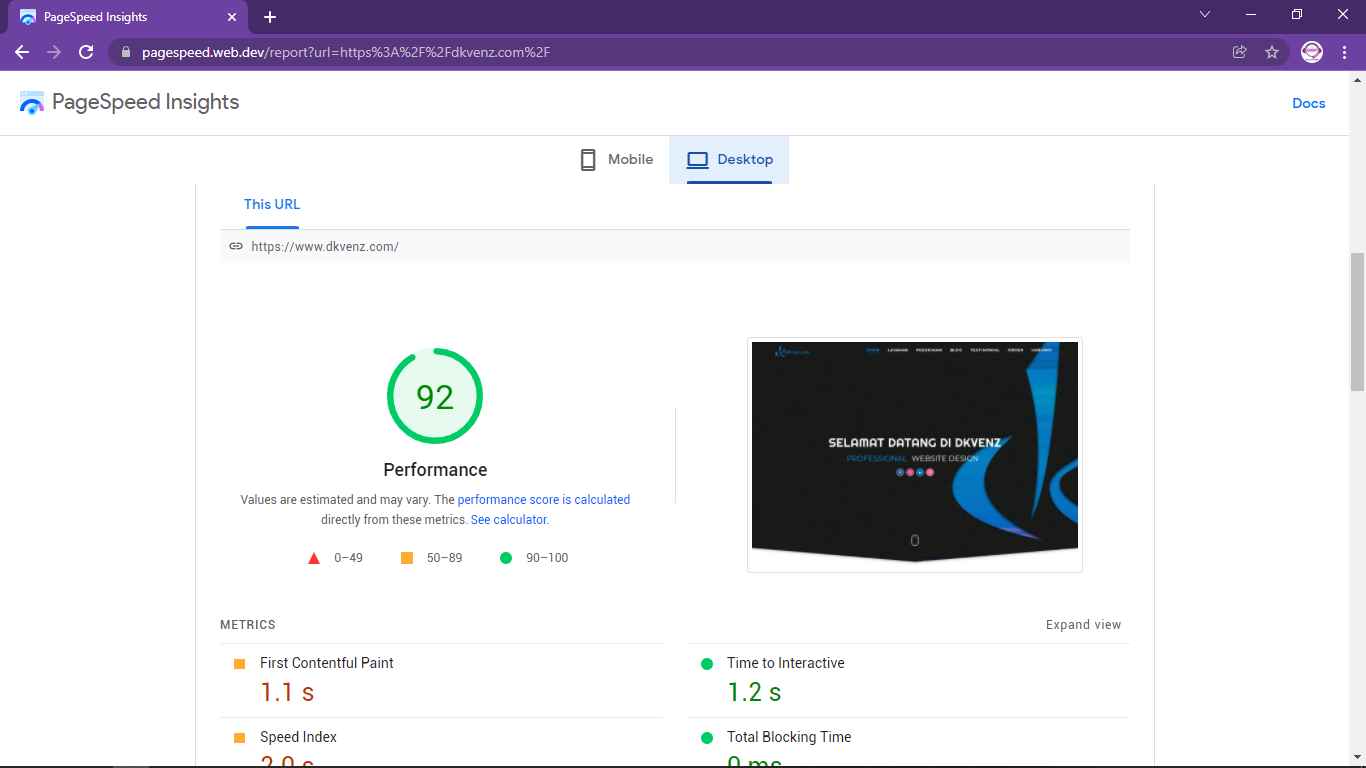Click the page vertical scrollbar thumb

pos(1357,321)
